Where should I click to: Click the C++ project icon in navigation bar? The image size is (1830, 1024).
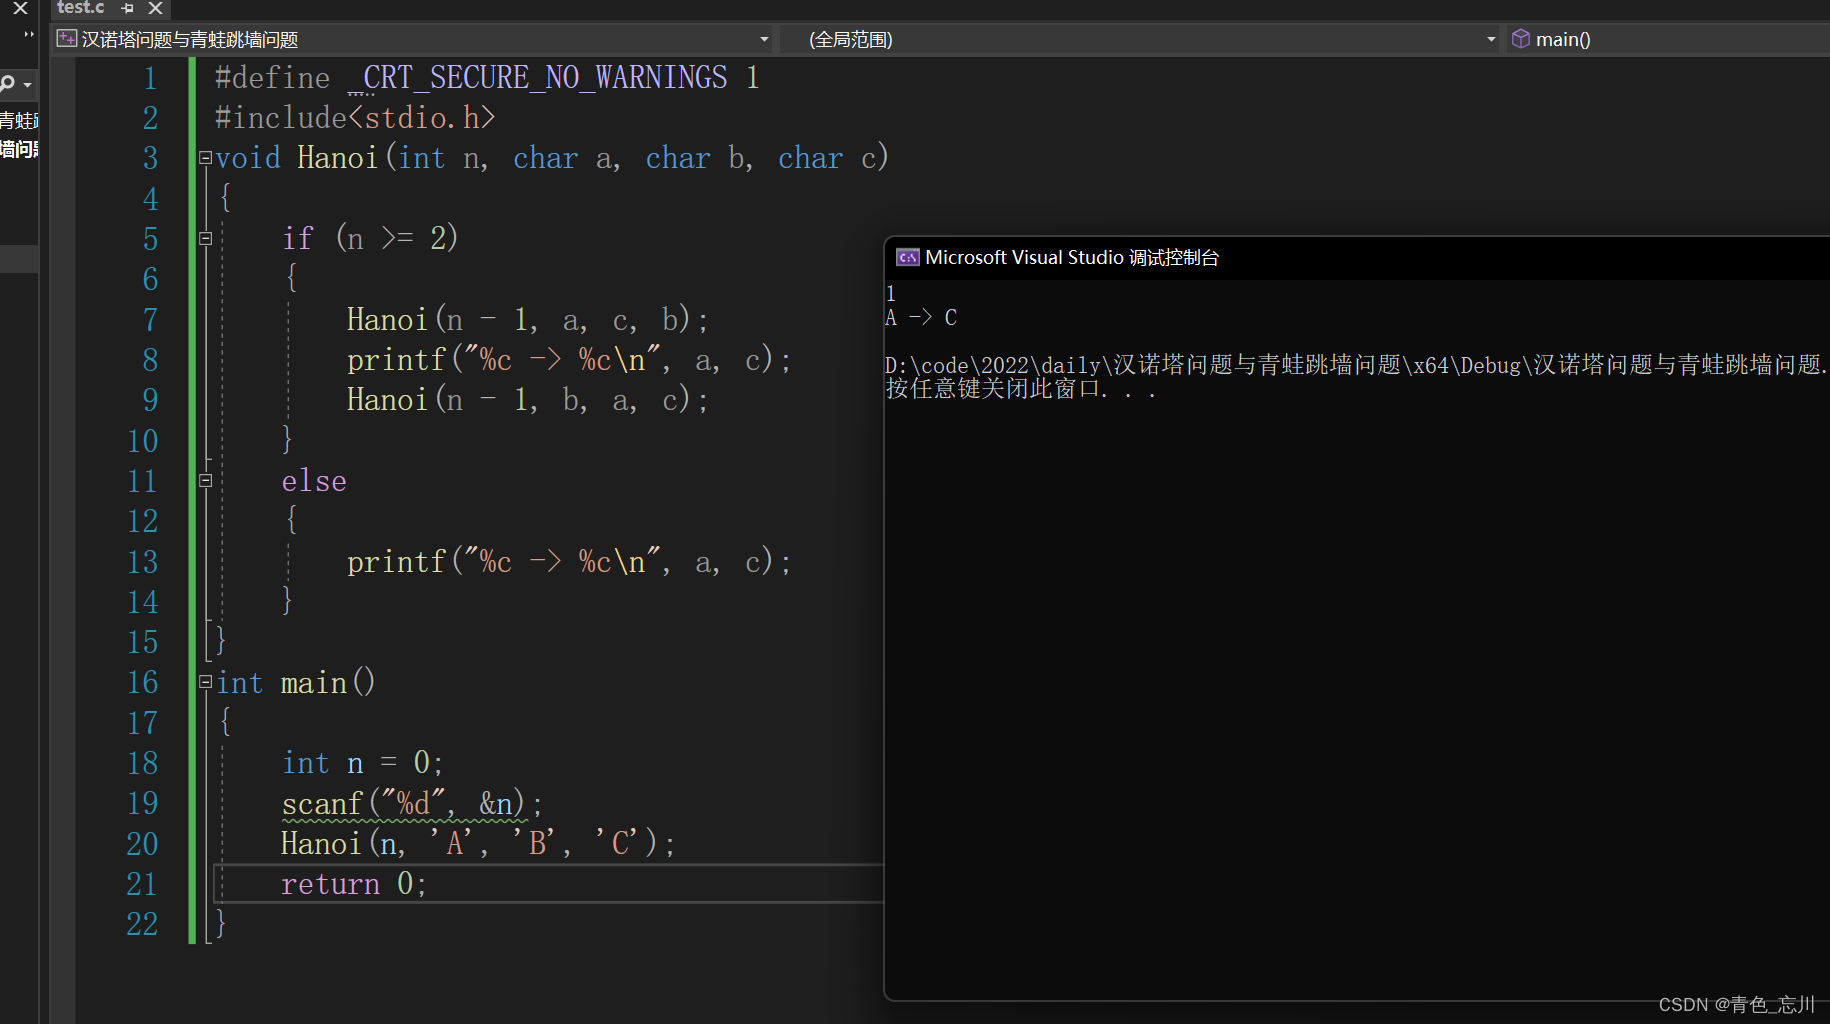point(67,39)
